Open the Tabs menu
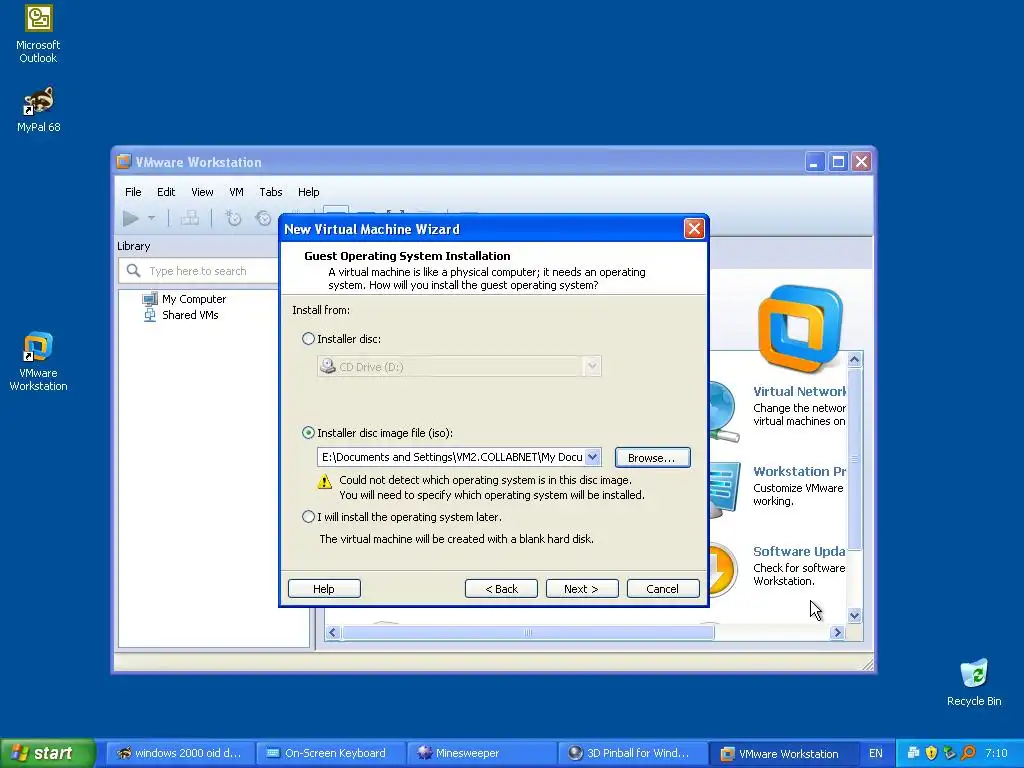This screenshot has height=768, width=1024. tap(271, 192)
